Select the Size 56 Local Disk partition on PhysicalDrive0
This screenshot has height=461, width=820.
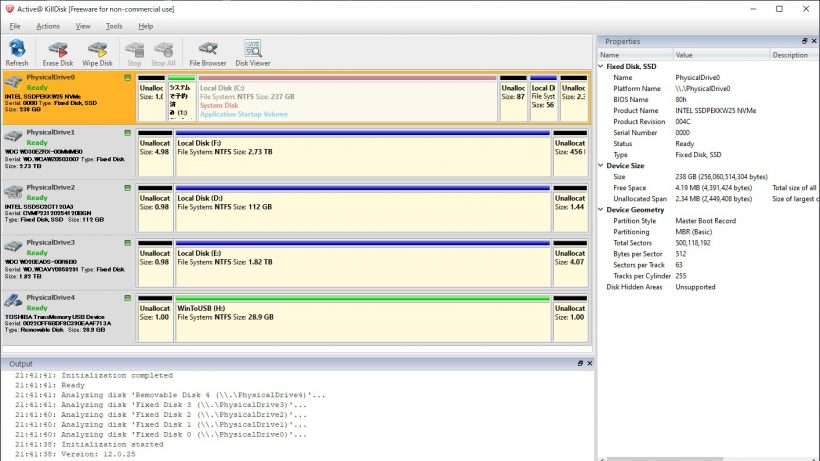click(x=543, y=98)
